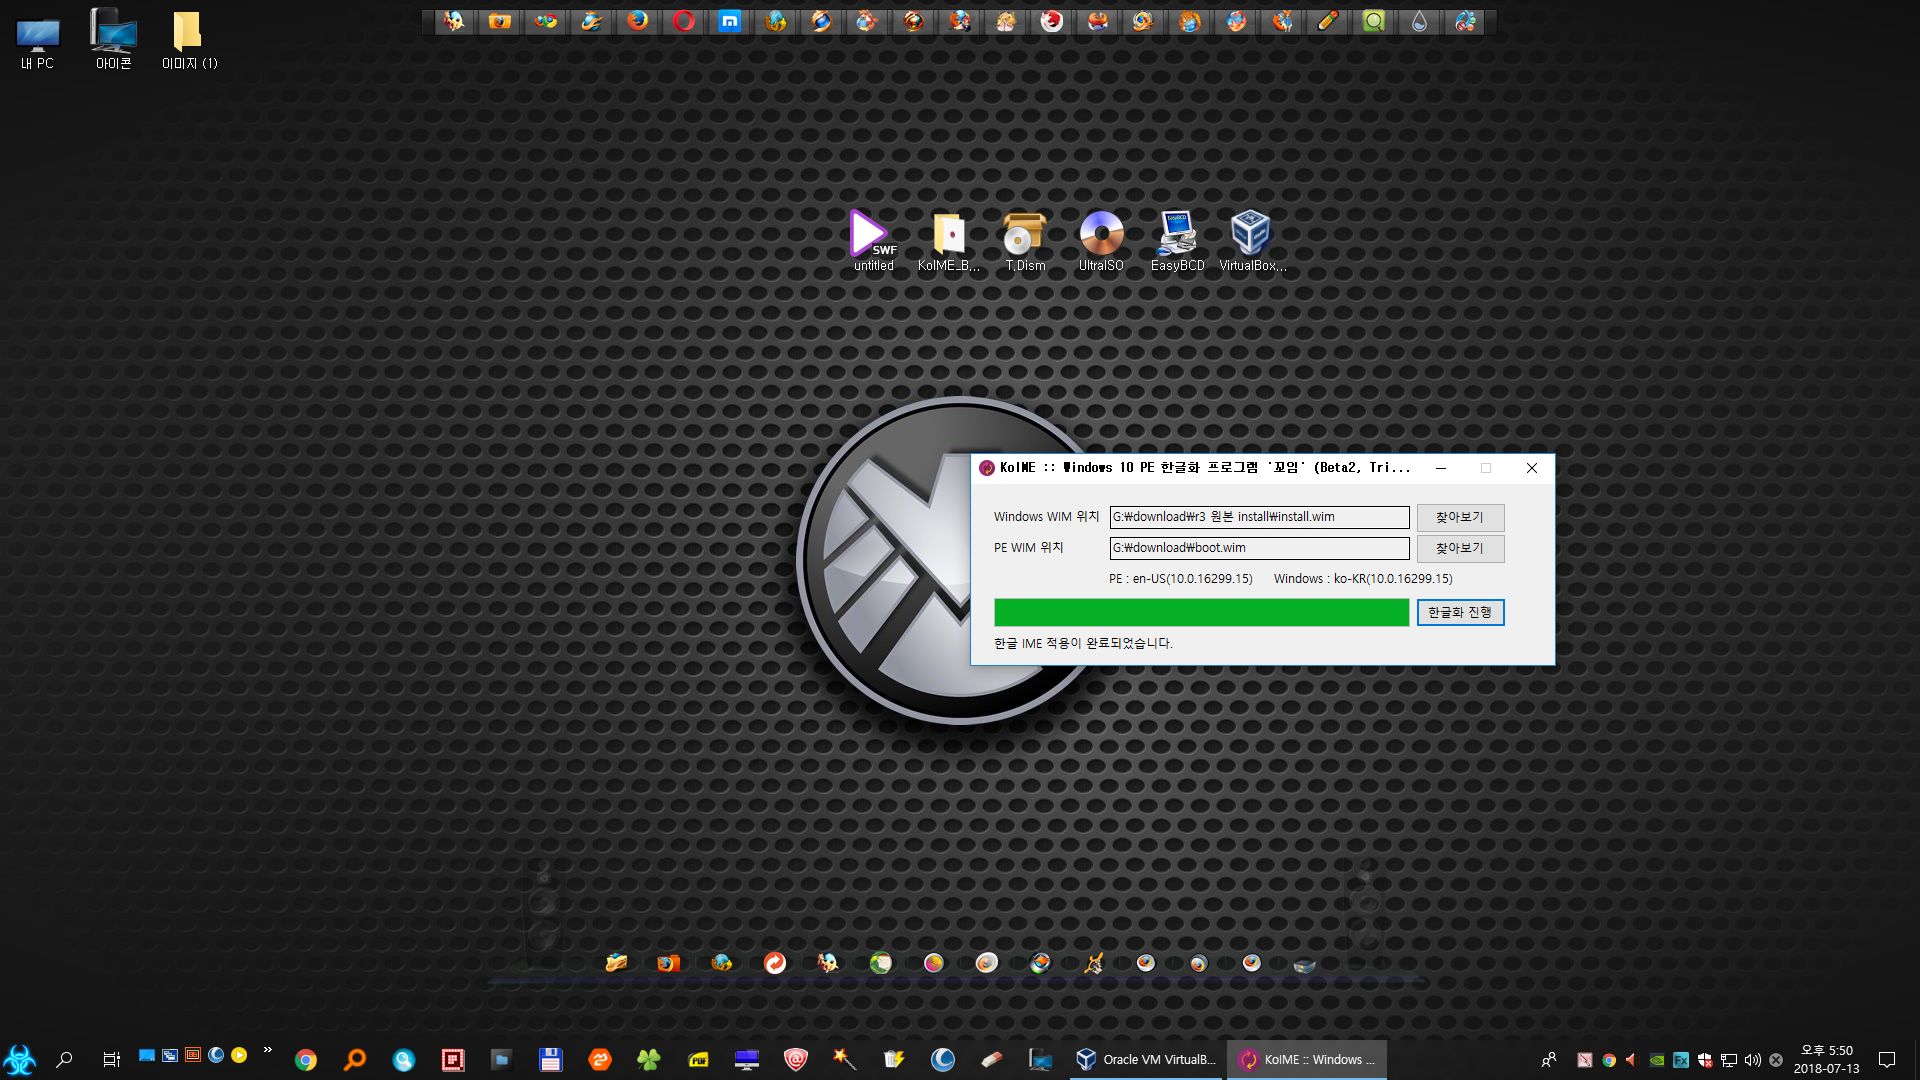Launch UltraISO desktop shortcut
Image resolution: width=1920 pixels, height=1080 pixels.
pyautogui.click(x=1101, y=241)
